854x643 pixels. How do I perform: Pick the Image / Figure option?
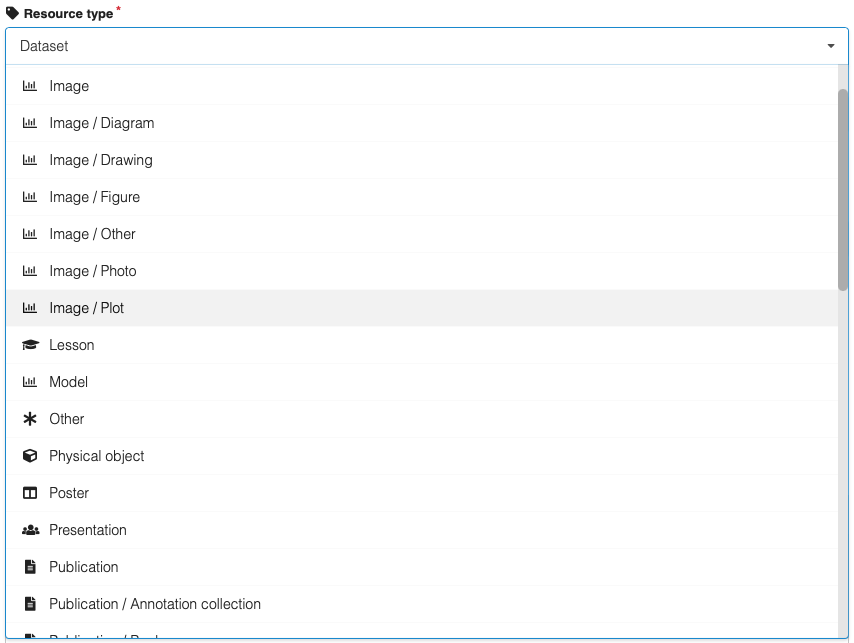94,197
